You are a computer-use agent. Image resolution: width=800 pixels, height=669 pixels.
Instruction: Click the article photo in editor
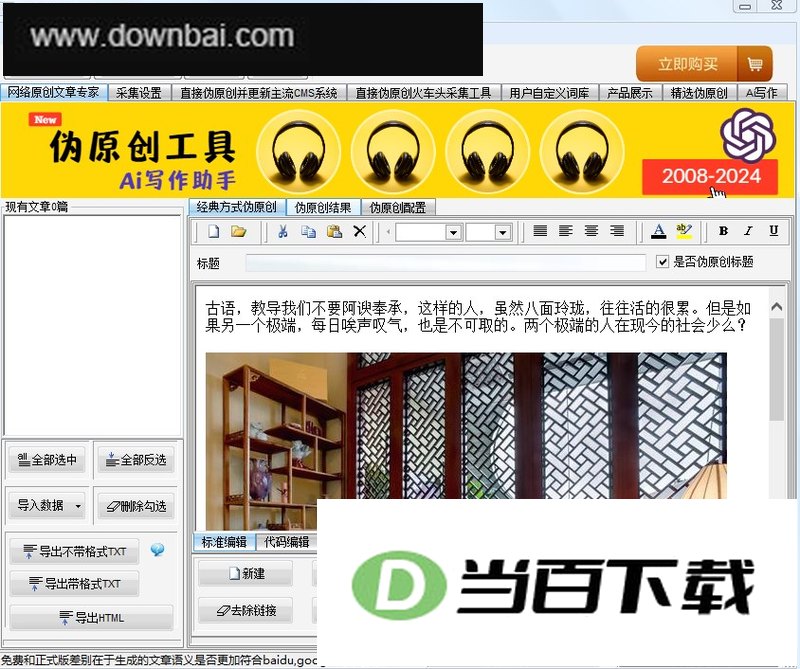[466, 425]
